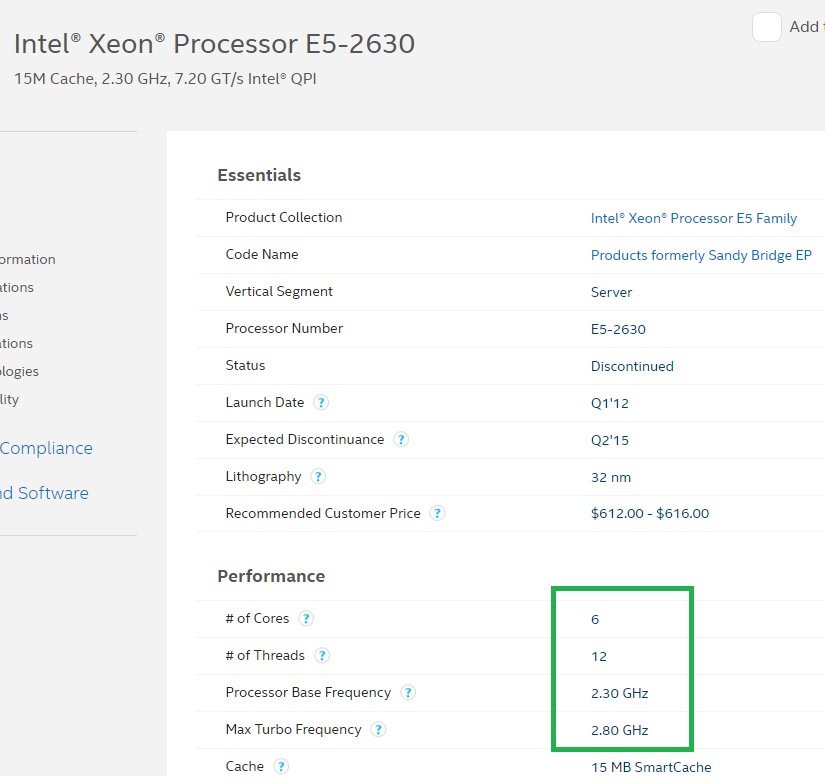Click help icon beside Expected Discontinuance
Image resolution: width=825 pixels, height=784 pixels.
pos(401,440)
